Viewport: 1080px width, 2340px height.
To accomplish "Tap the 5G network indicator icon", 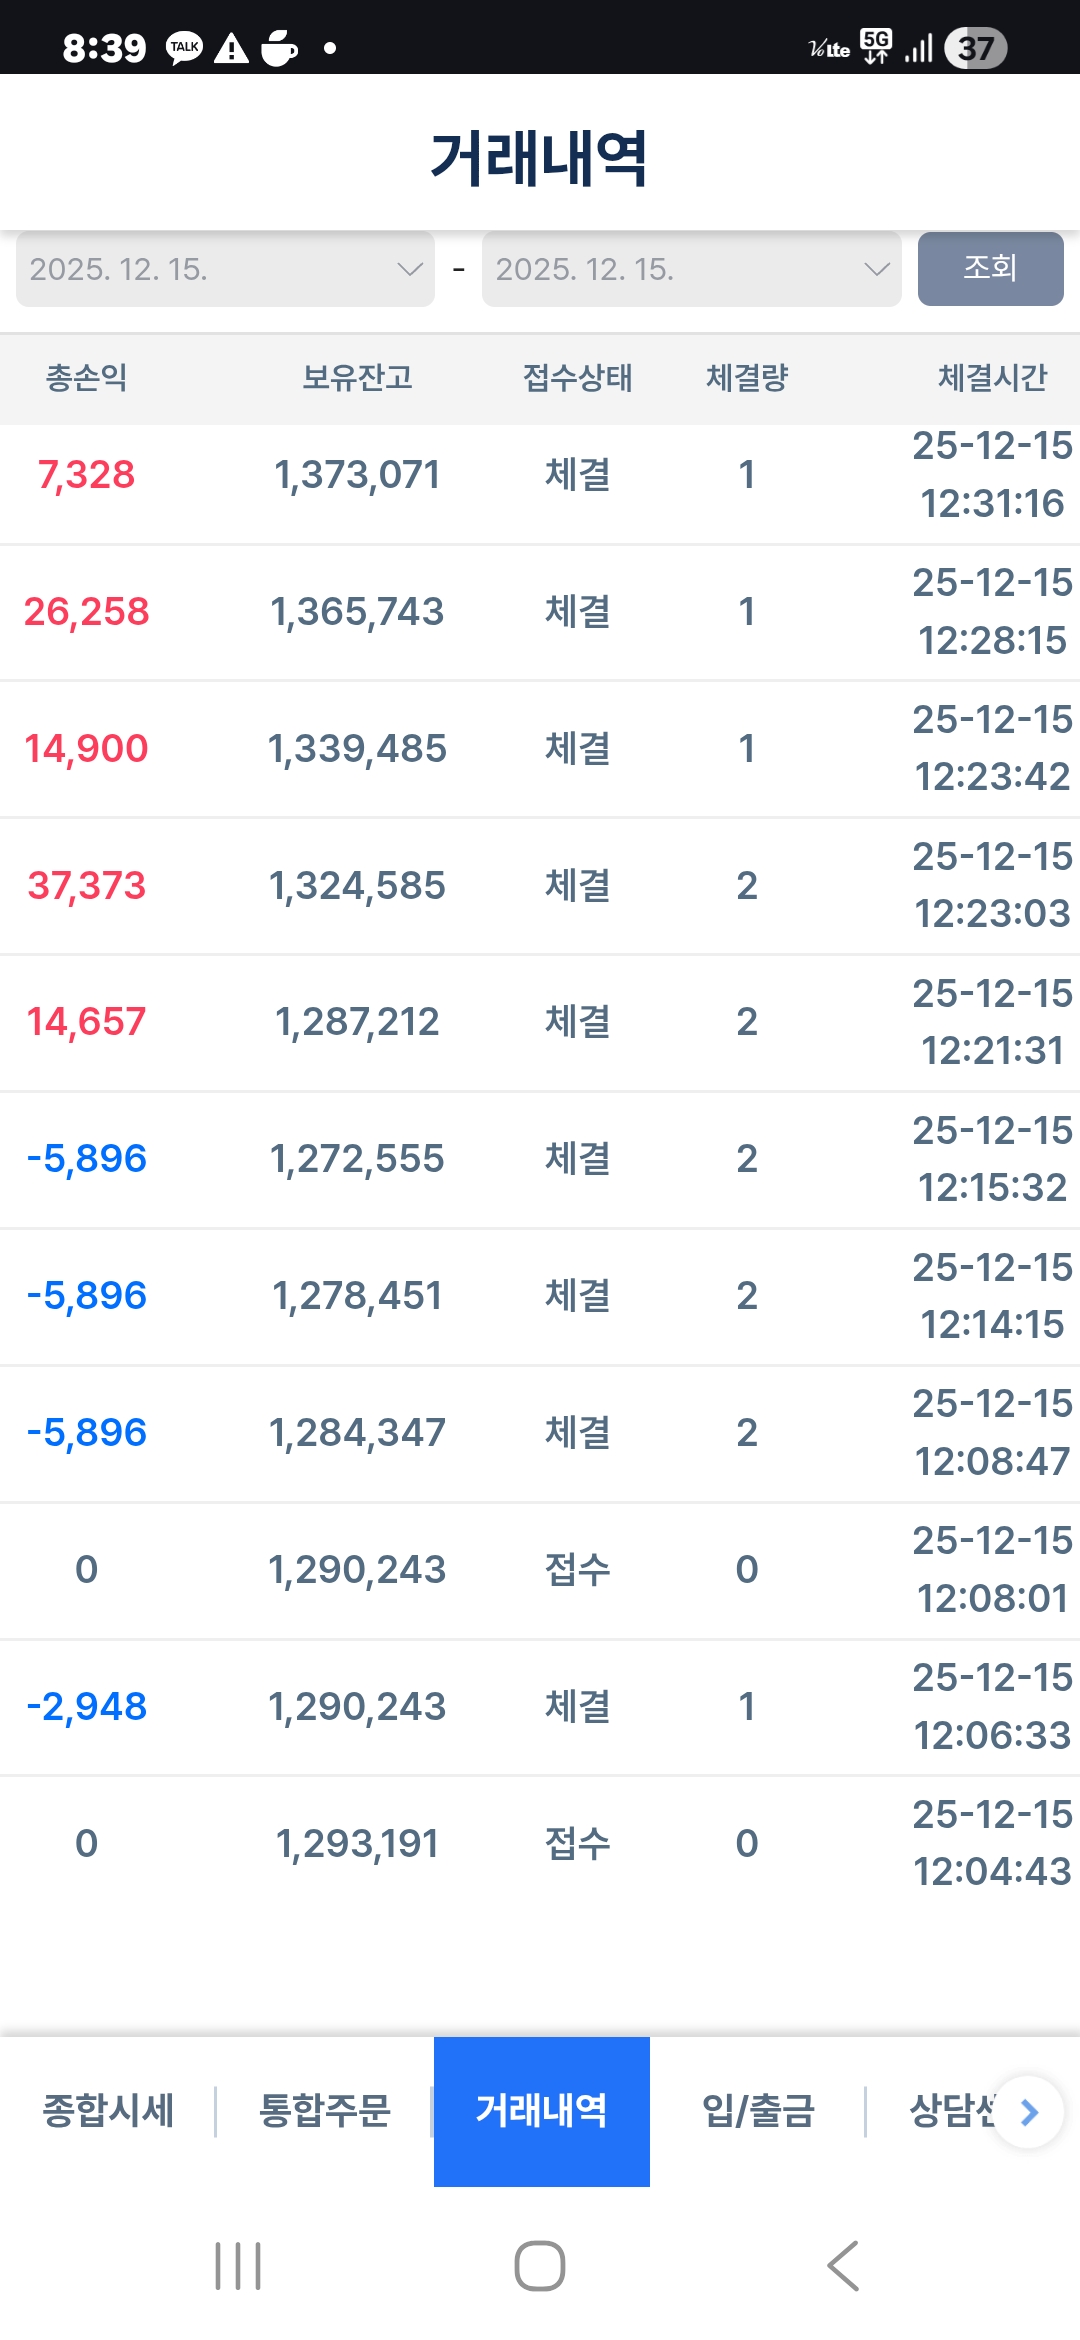I will coord(876,46).
